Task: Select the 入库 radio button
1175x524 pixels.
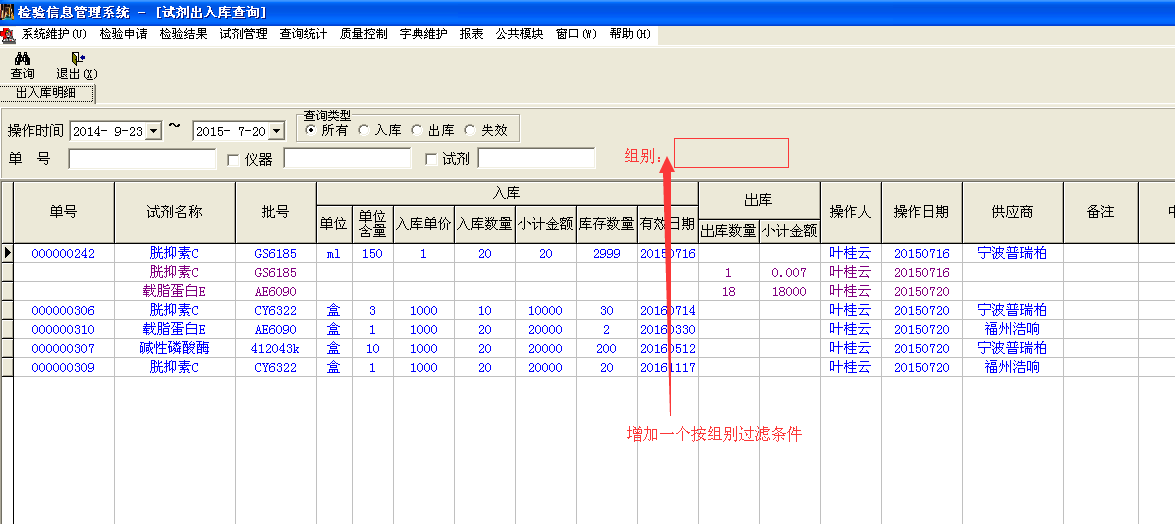Action: click(363, 130)
